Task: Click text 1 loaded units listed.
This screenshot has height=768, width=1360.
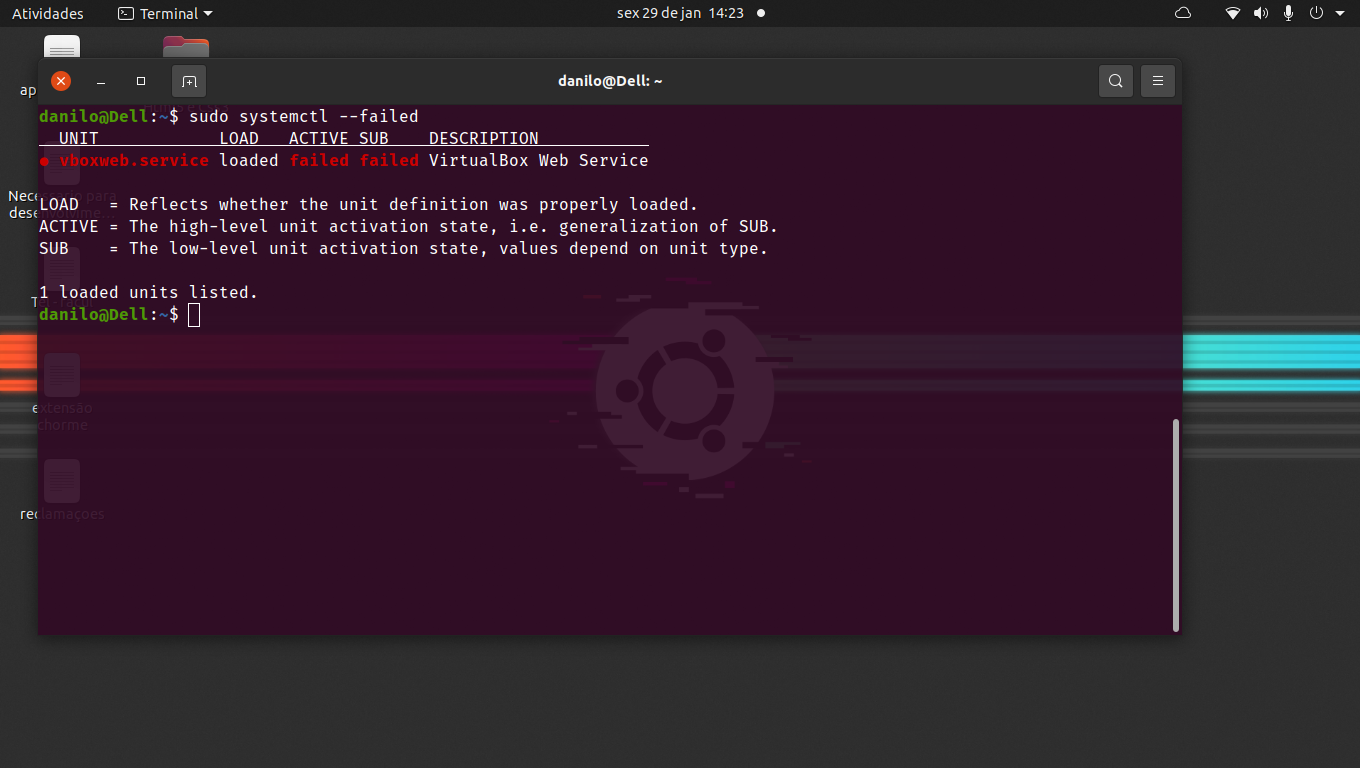Action: pos(149,292)
